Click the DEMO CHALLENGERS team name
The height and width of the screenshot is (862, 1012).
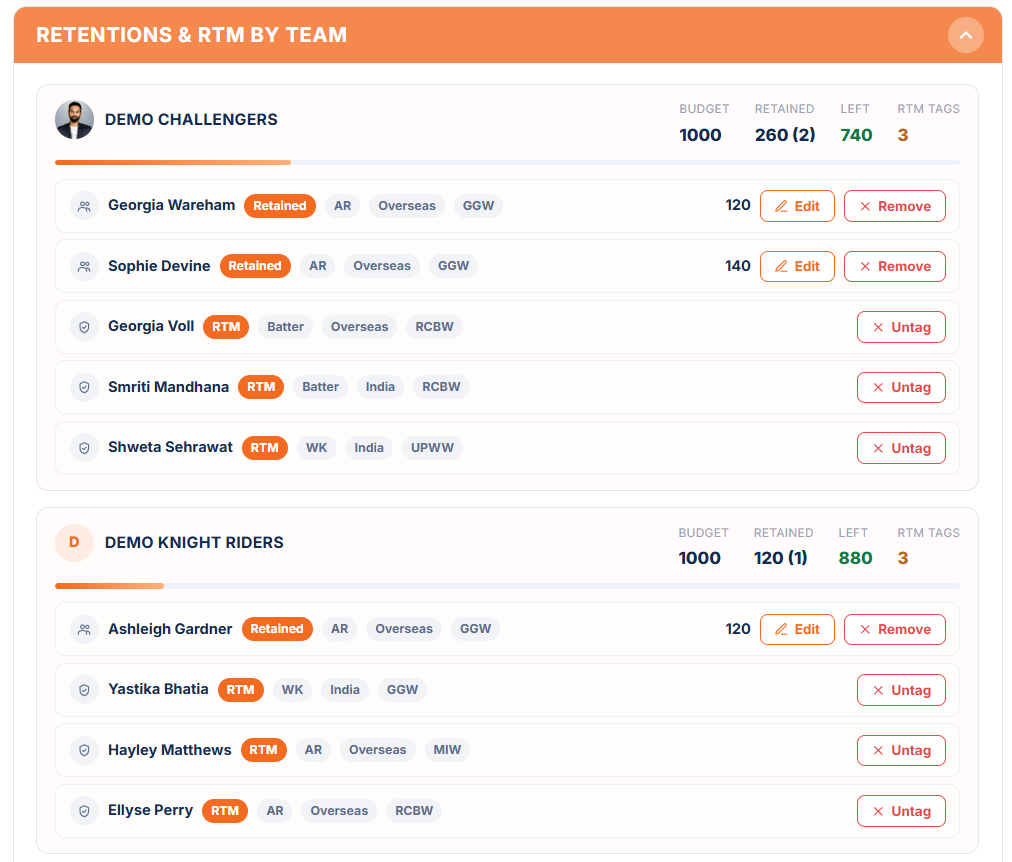coord(191,120)
